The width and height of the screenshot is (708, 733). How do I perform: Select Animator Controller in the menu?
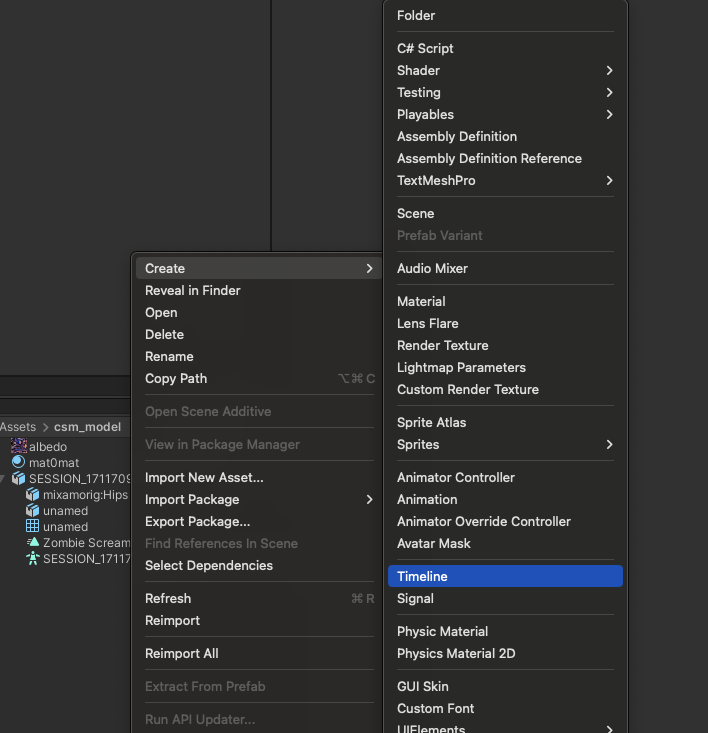click(455, 477)
